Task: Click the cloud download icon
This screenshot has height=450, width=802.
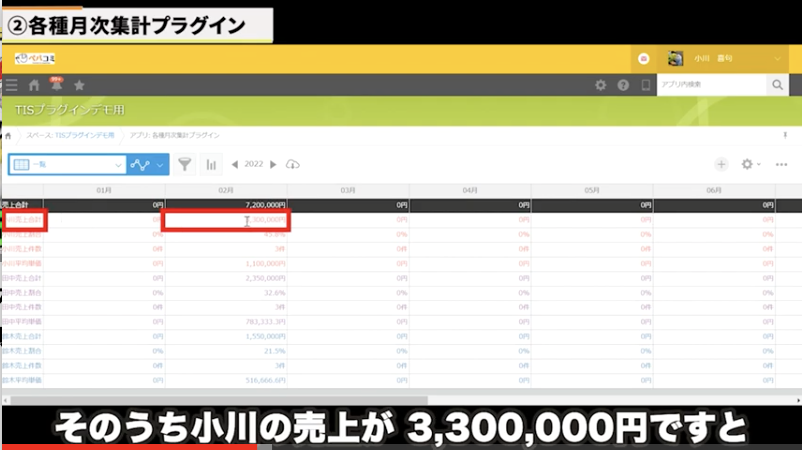Action: (293, 164)
